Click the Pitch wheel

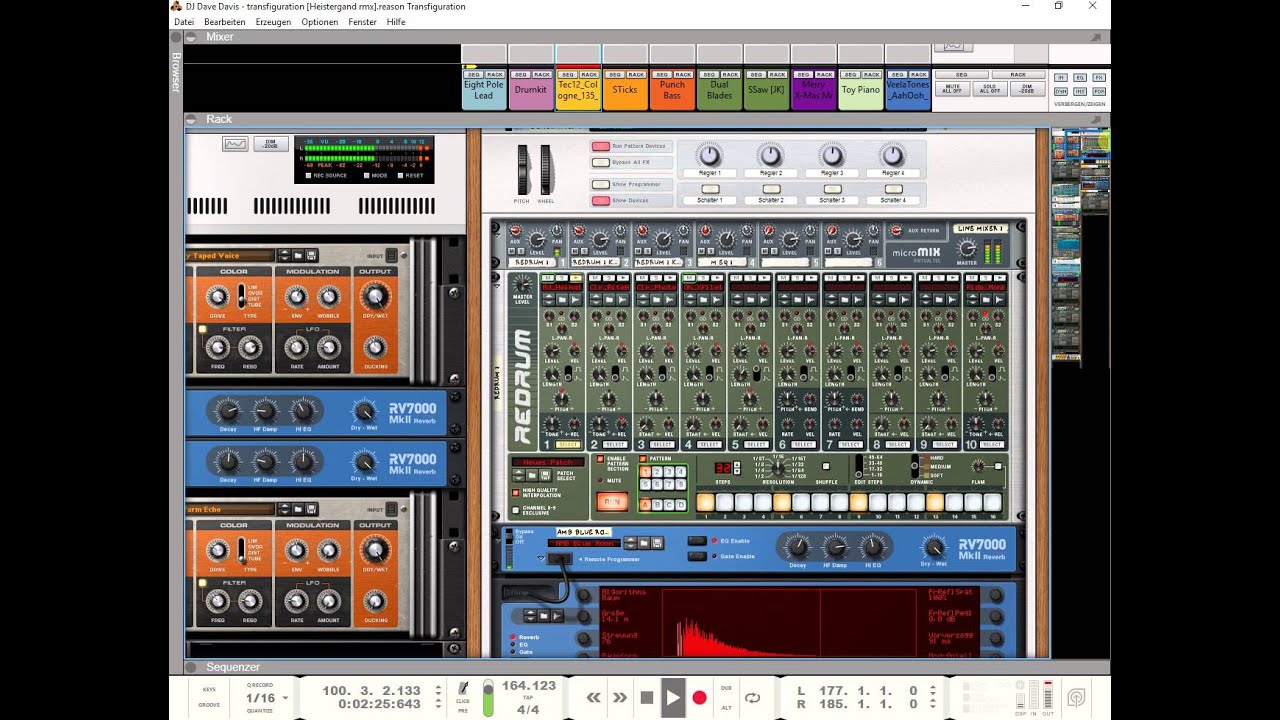pyautogui.click(x=522, y=169)
